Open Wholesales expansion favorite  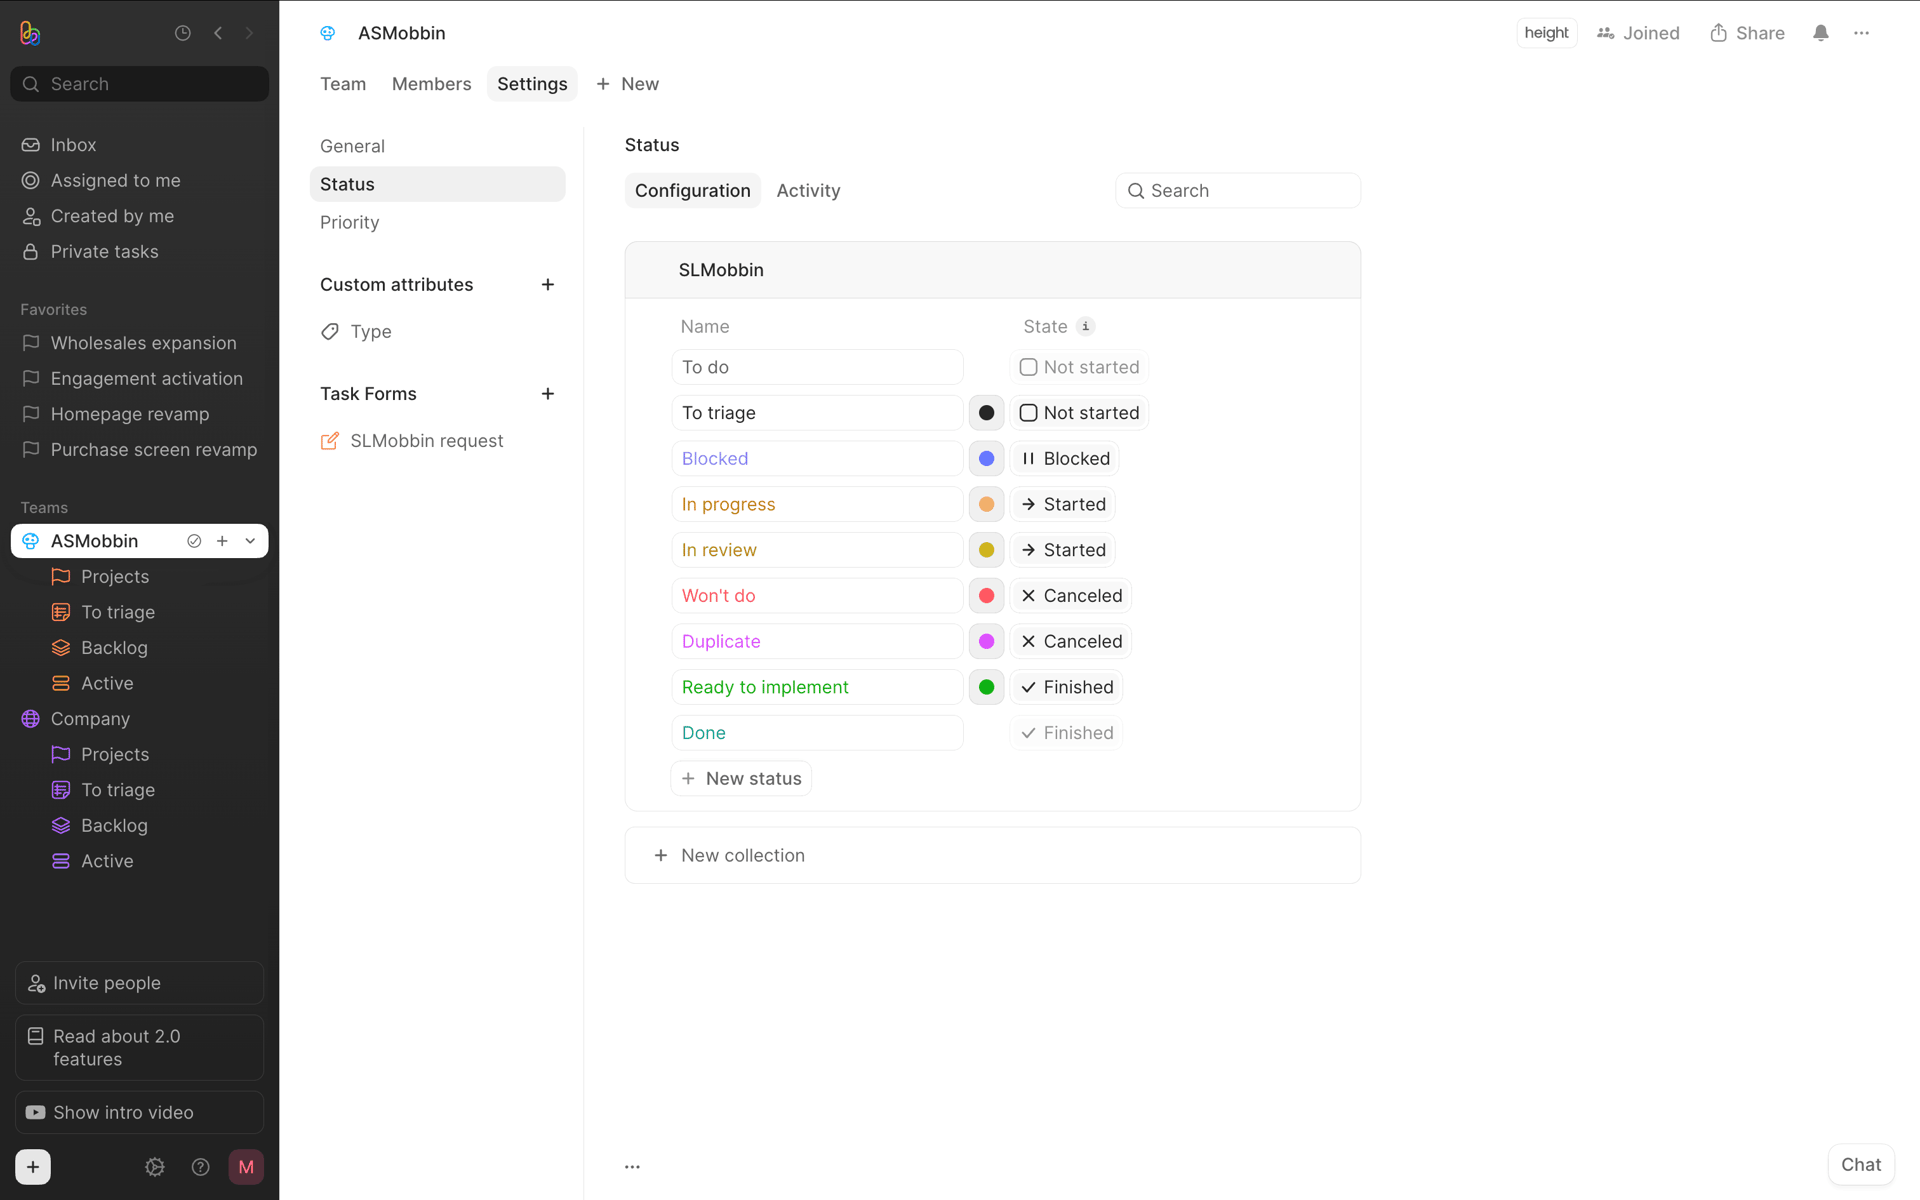[x=139, y=343]
